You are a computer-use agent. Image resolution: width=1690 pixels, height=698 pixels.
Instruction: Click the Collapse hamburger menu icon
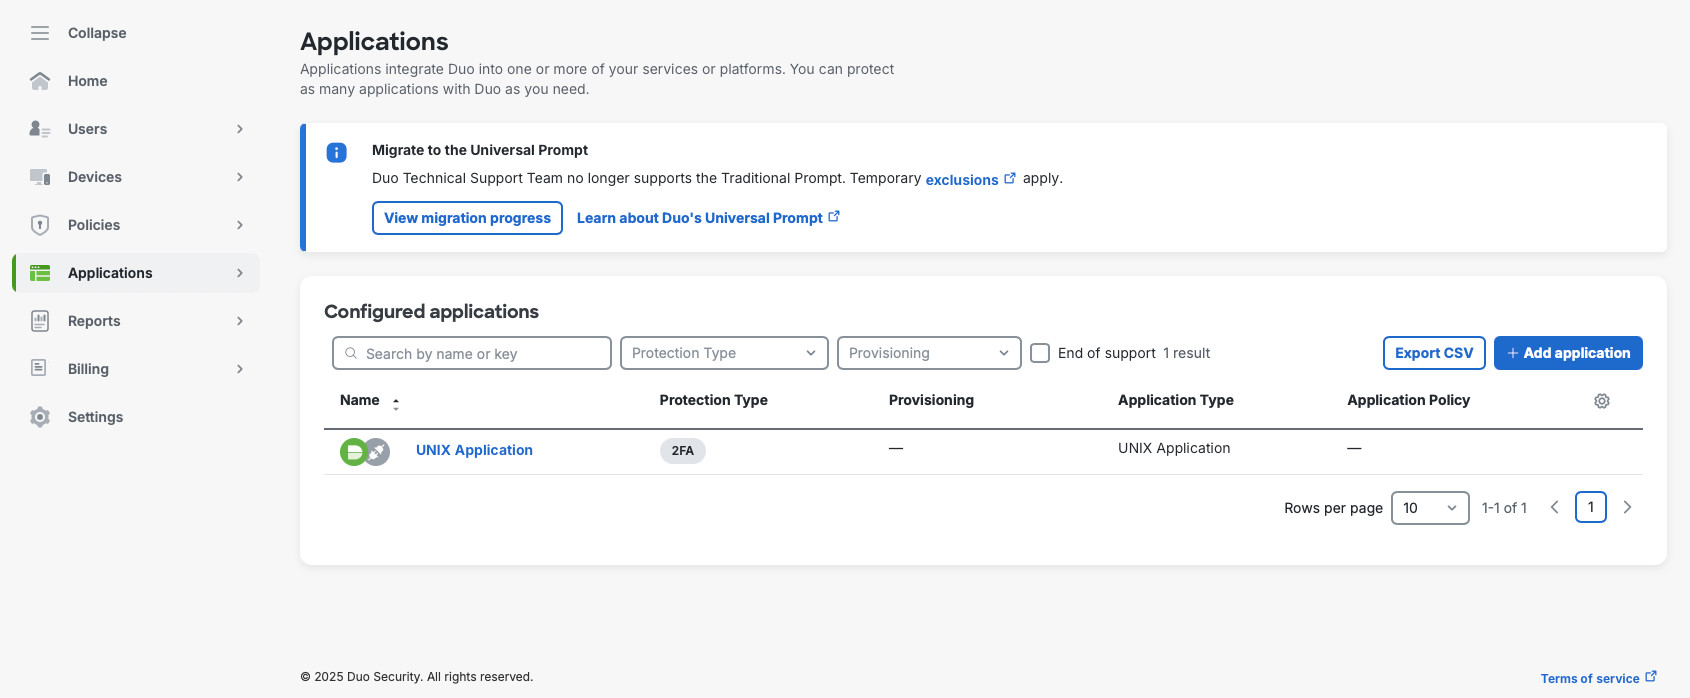[x=40, y=33]
